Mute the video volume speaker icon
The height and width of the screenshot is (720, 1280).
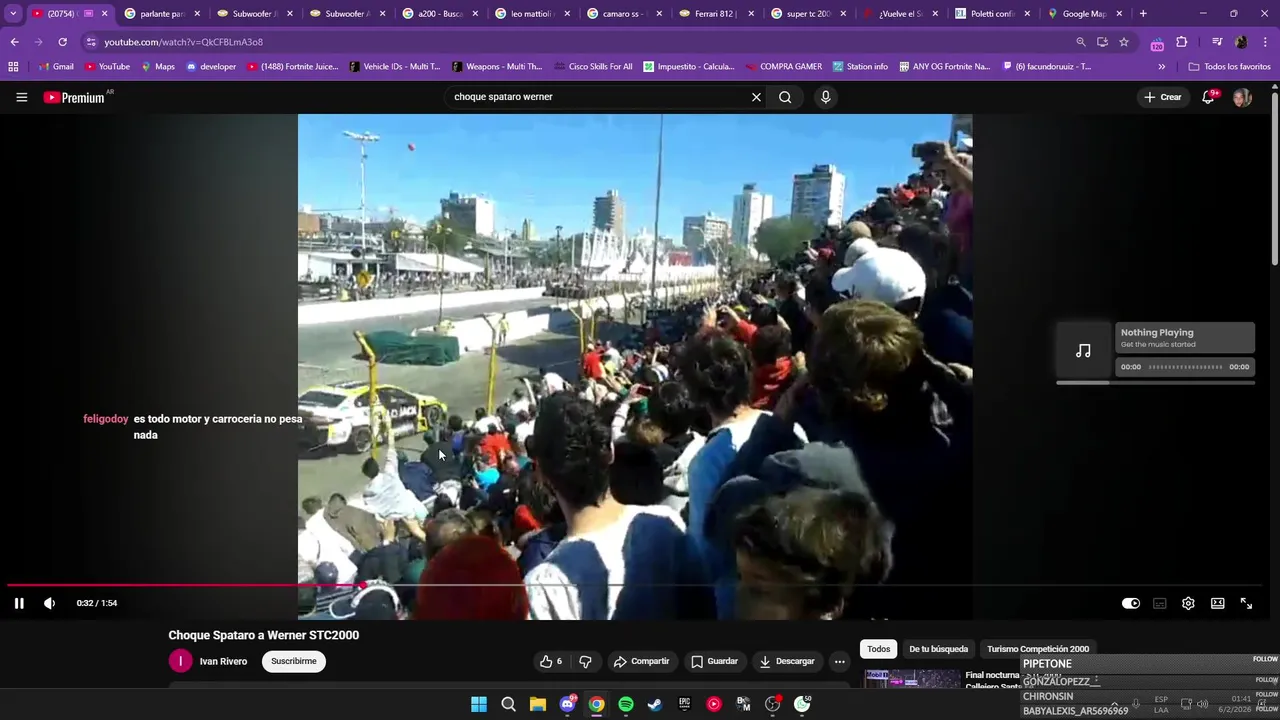tap(50, 603)
